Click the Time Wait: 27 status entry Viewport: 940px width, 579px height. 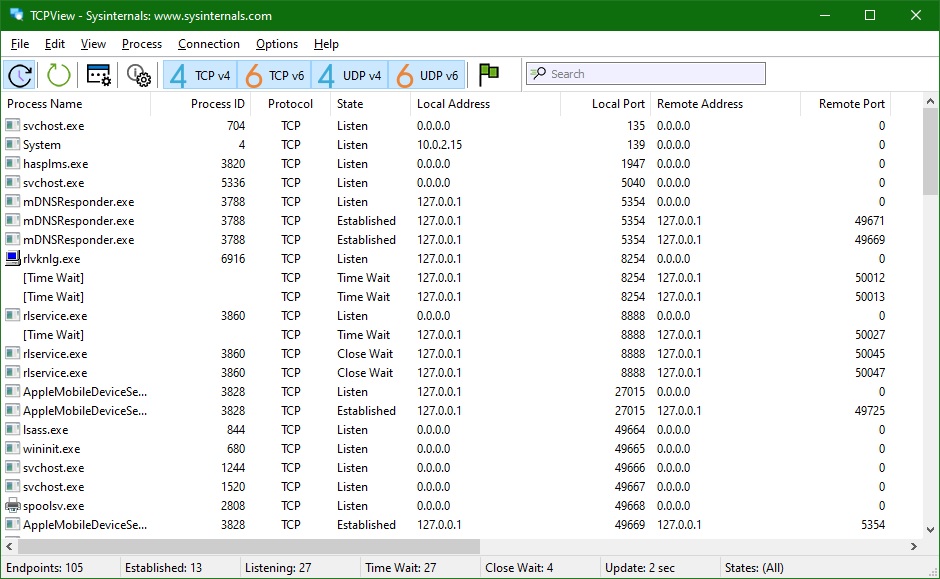coord(400,568)
